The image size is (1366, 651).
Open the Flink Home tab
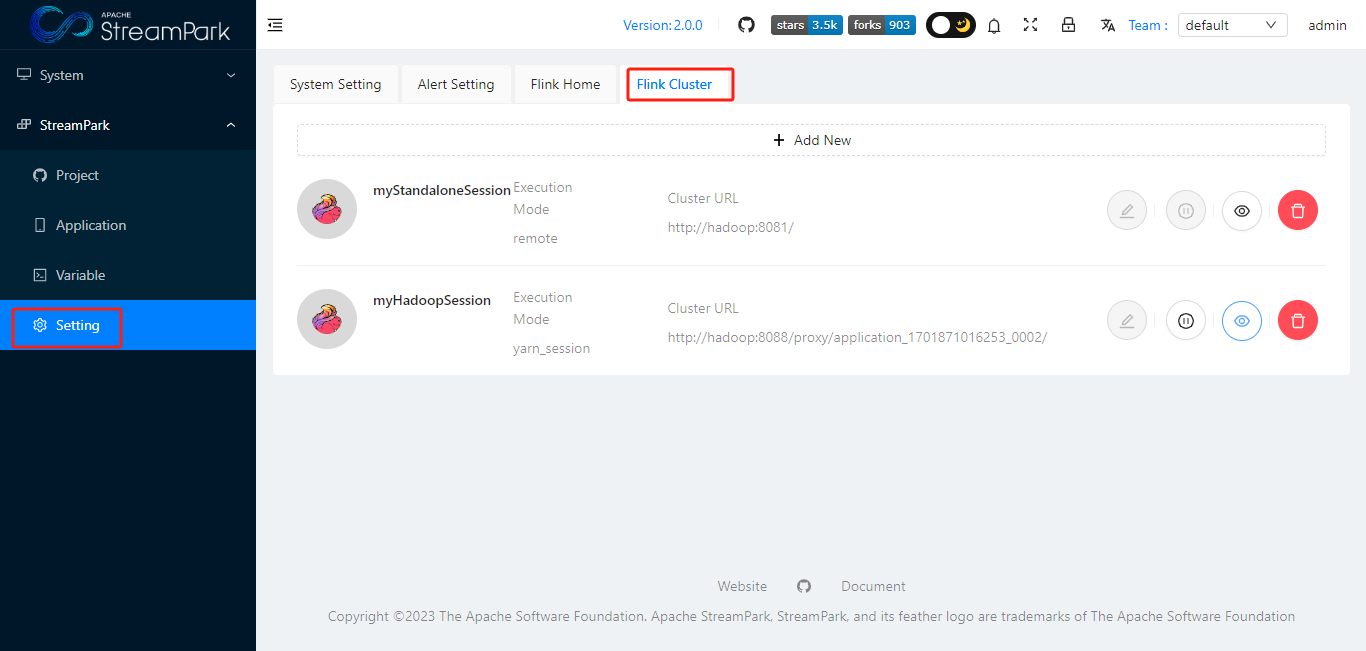tap(565, 84)
